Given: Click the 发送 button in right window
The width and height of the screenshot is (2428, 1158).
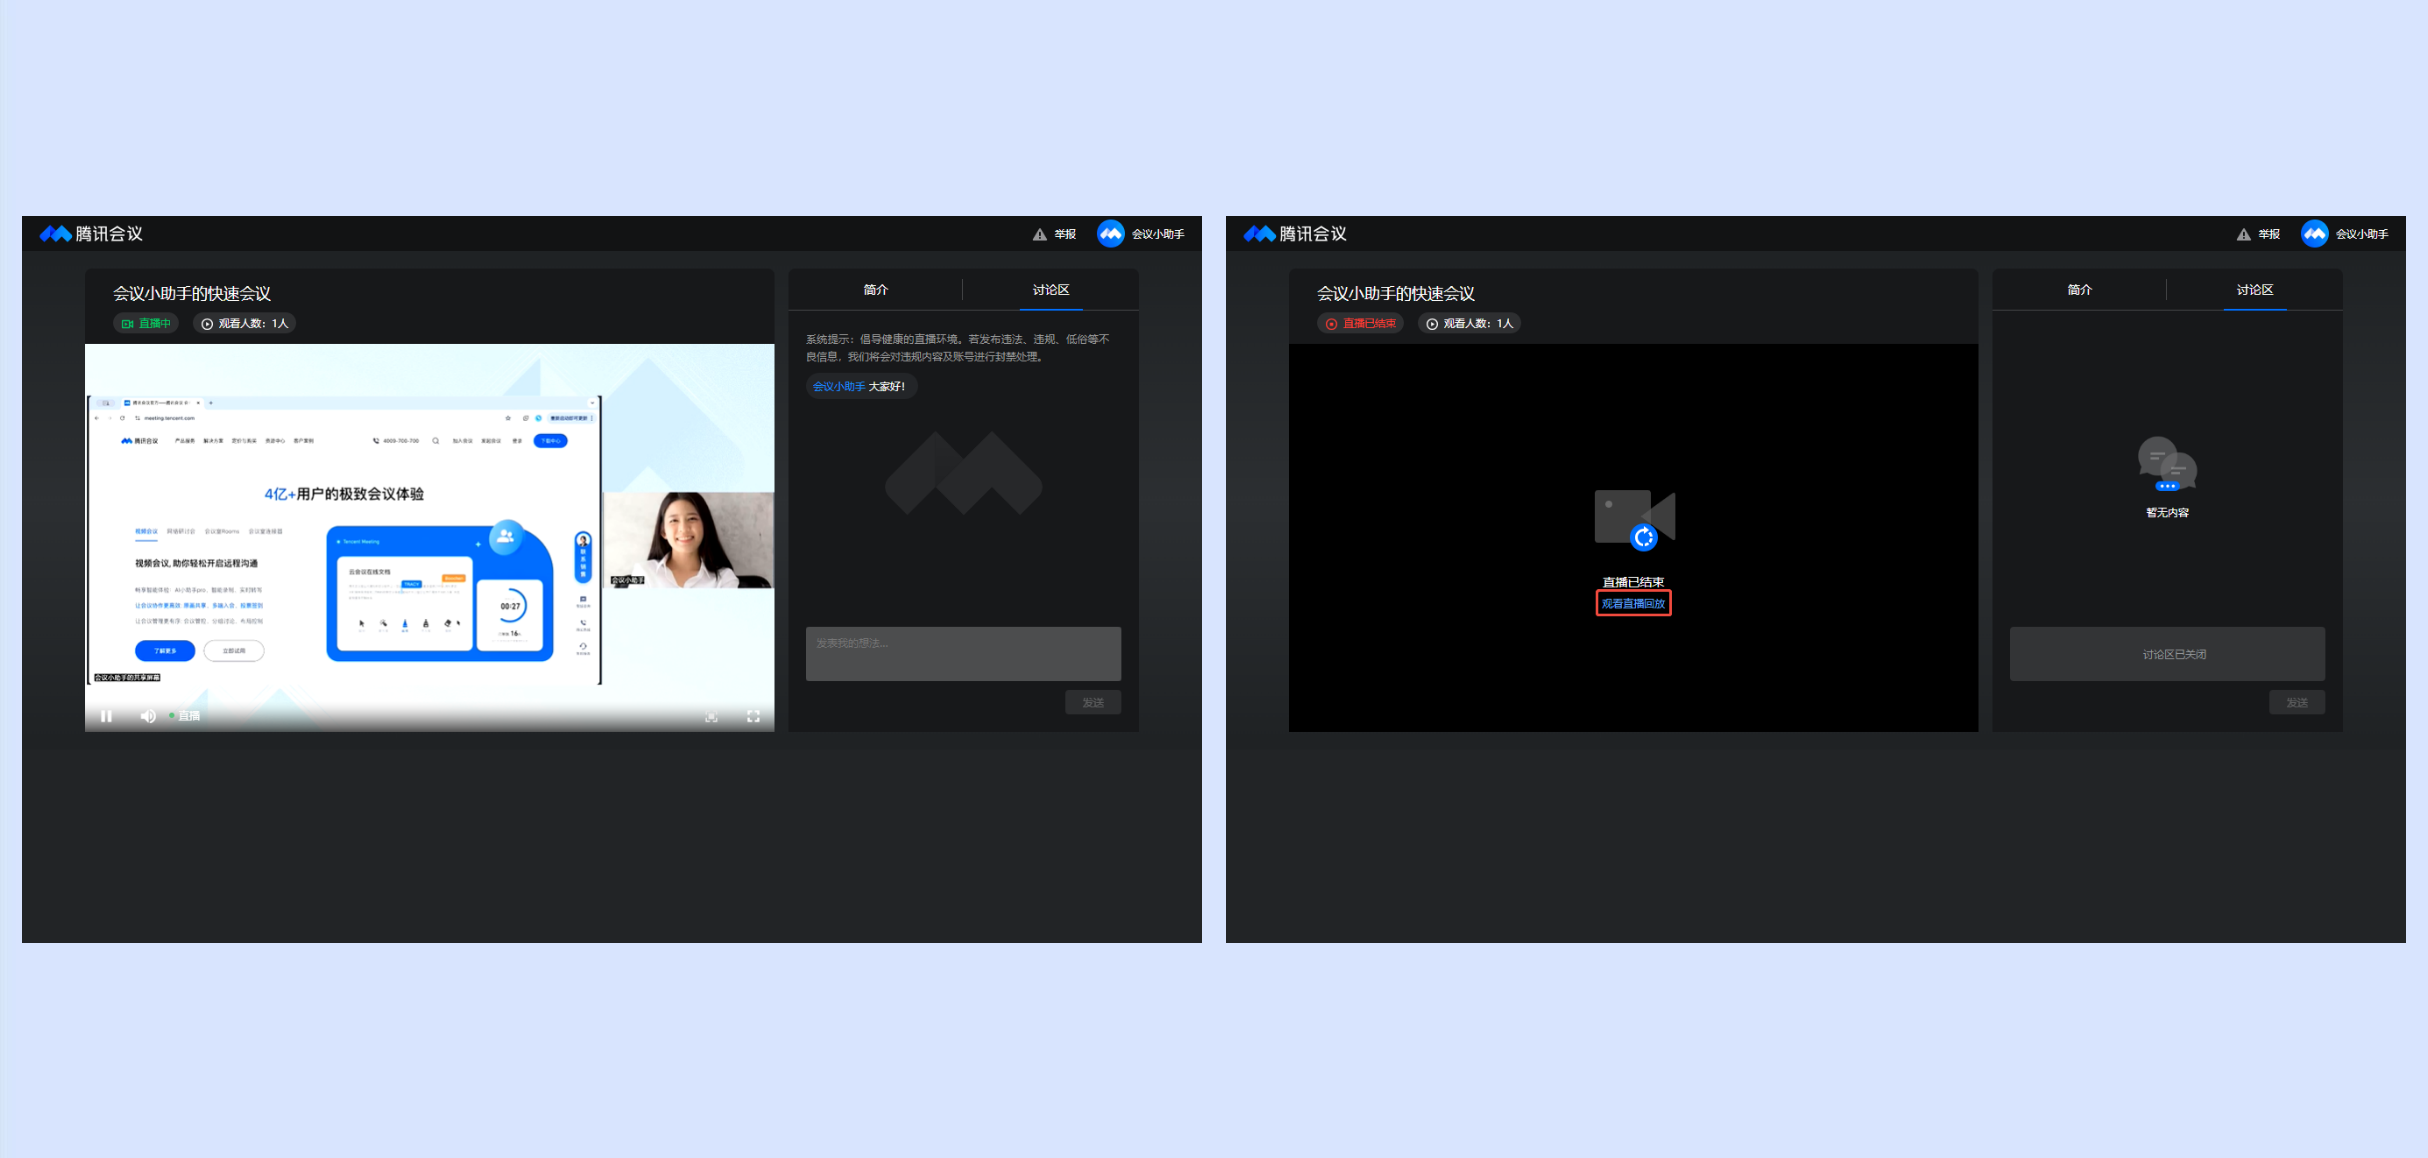Looking at the screenshot, I should click(x=2297, y=702).
